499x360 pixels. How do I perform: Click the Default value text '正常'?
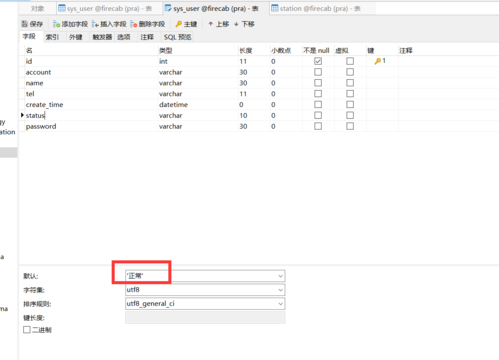pyautogui.click(x=135, y=276)
